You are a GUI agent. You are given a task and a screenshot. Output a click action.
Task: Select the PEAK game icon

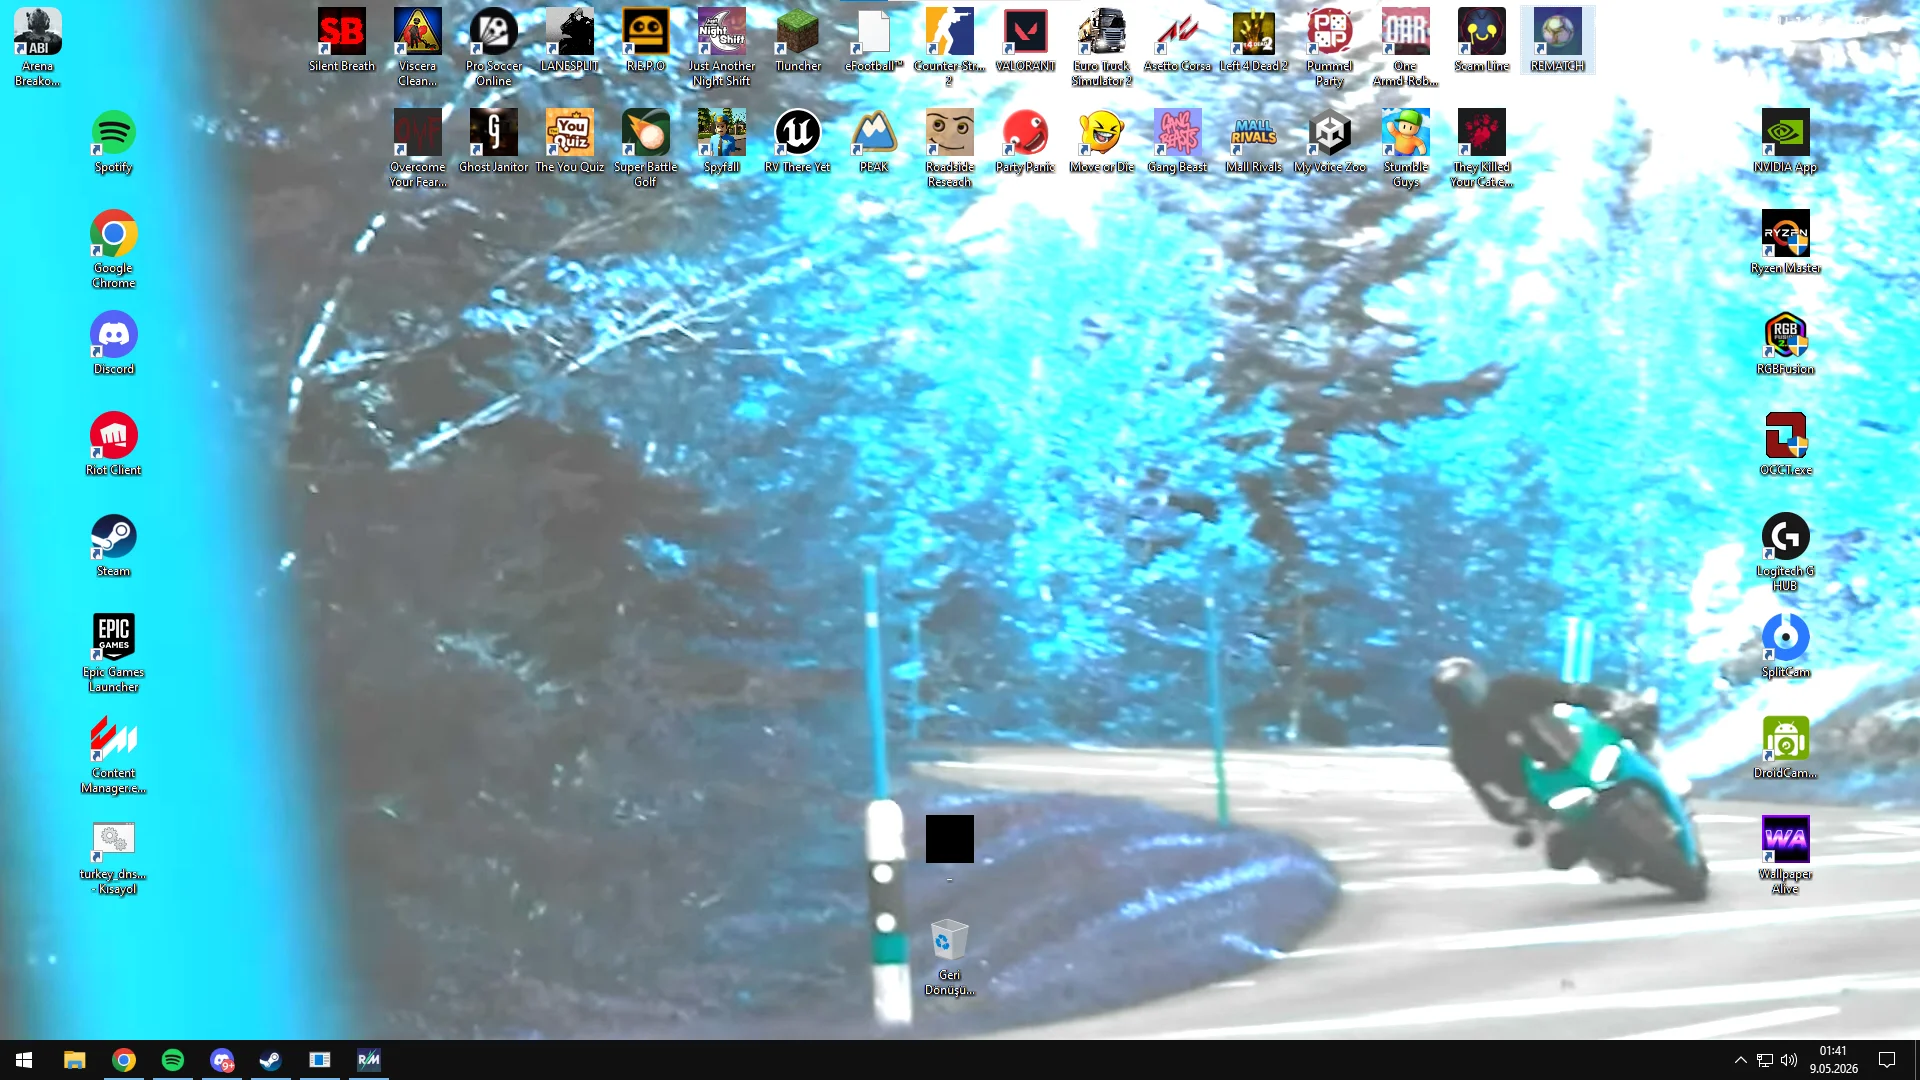(874, 141)
